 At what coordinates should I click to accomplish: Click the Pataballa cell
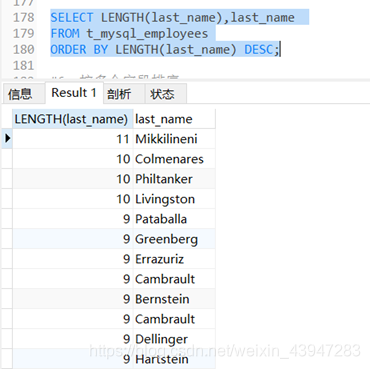(x=174, y=219)
